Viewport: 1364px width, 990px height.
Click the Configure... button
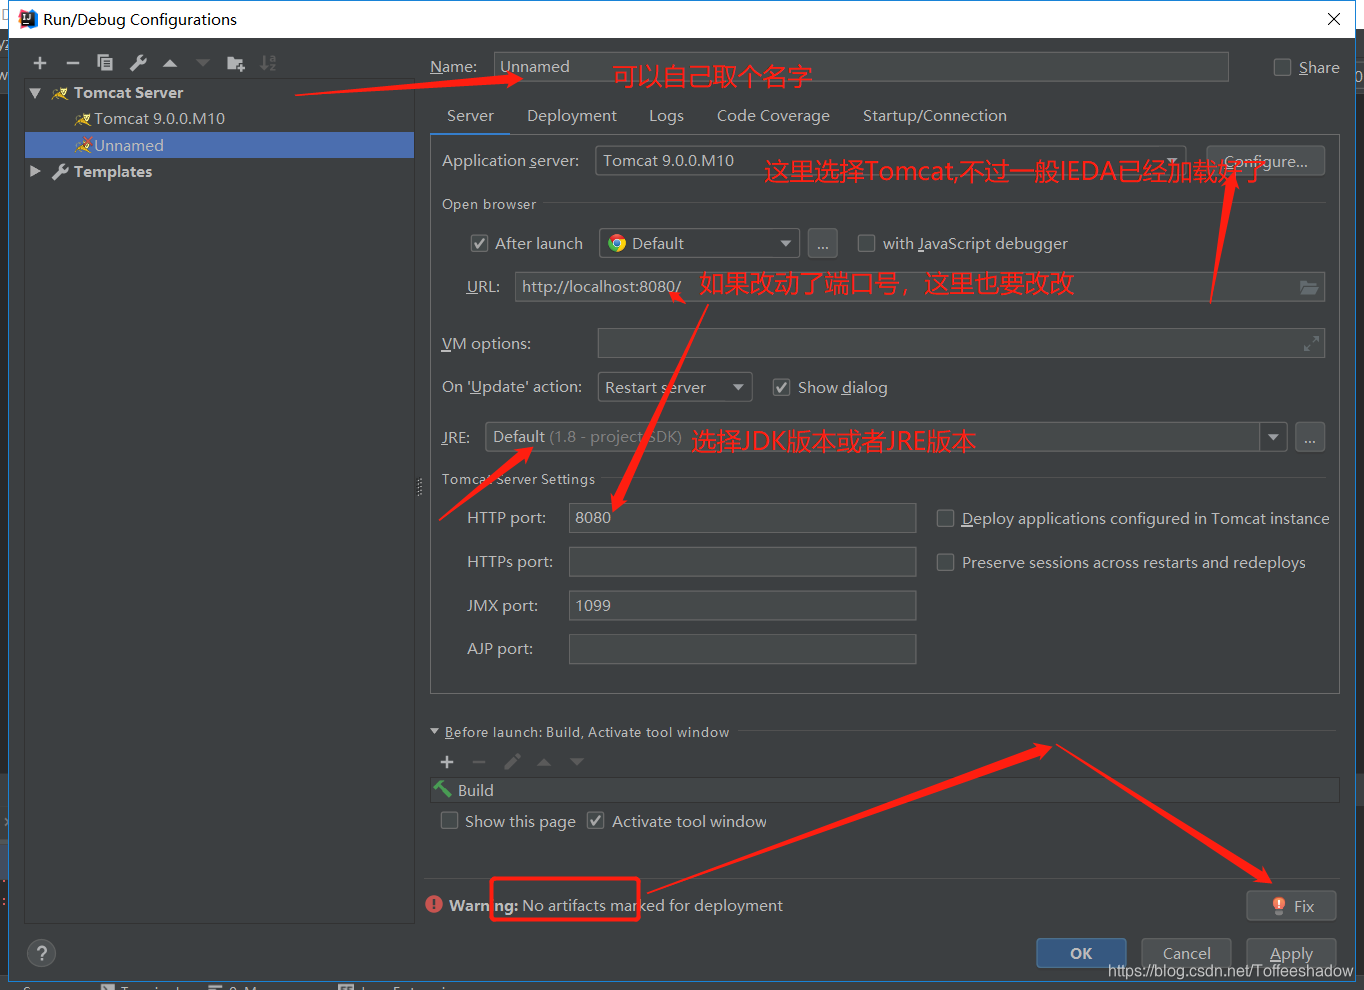tap(1265, 161)
